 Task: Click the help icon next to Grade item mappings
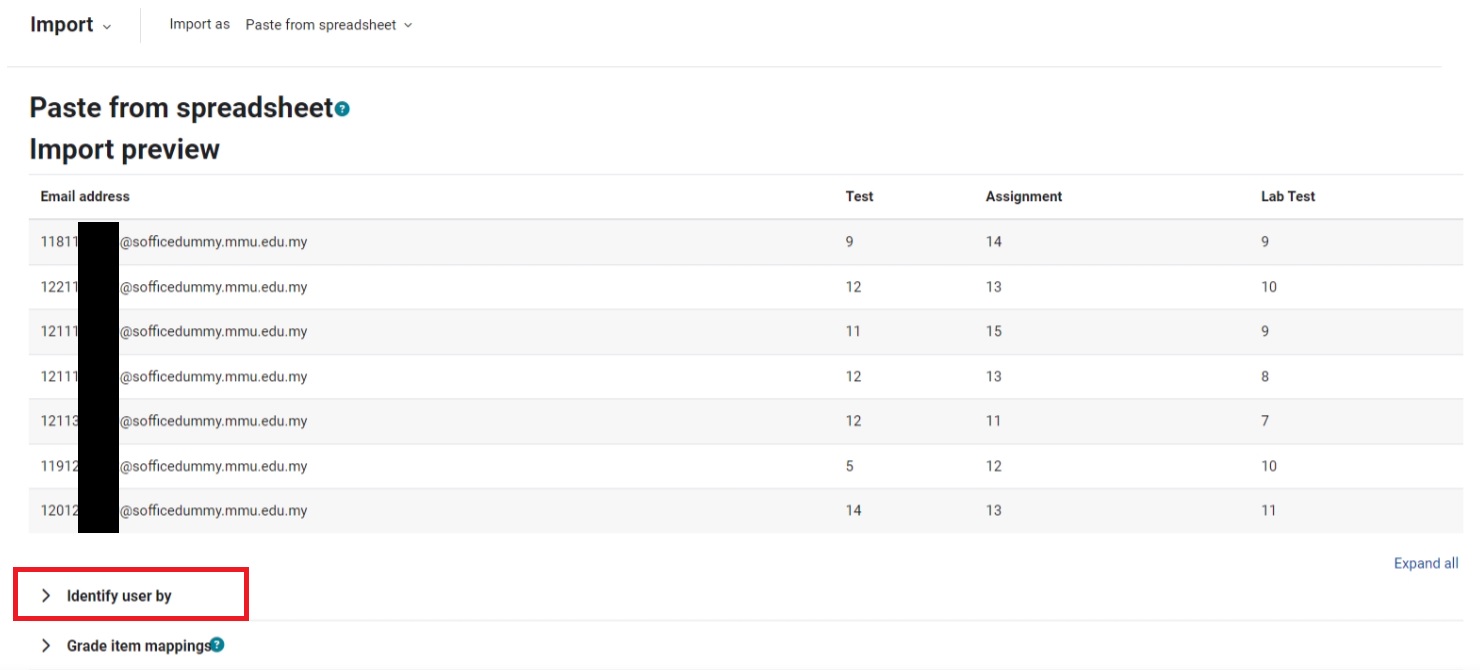tap(217, 645)
